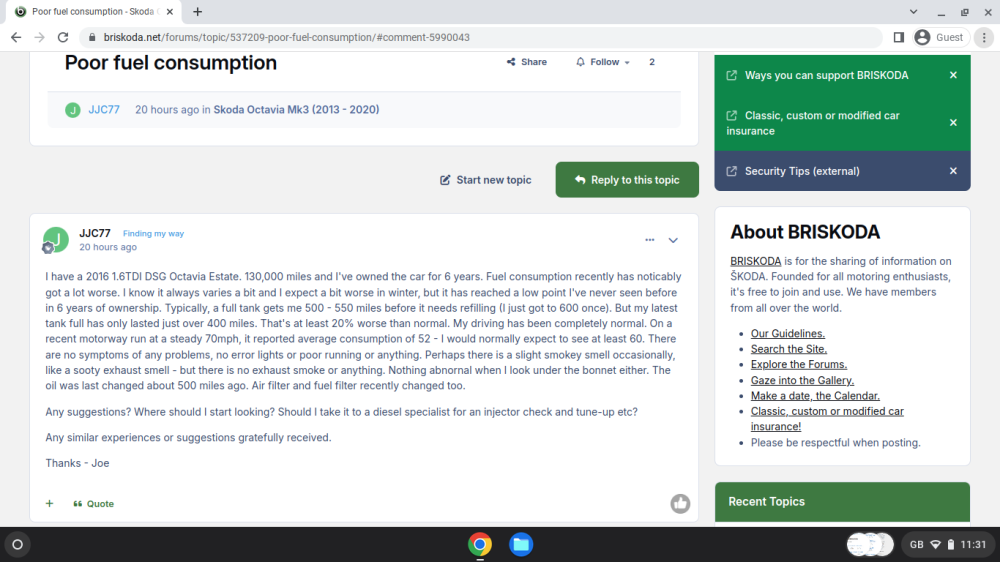The width and height of the screenshot is (1000, 562).
Task: Open the system status tray clock
Action: click(973, 545)
